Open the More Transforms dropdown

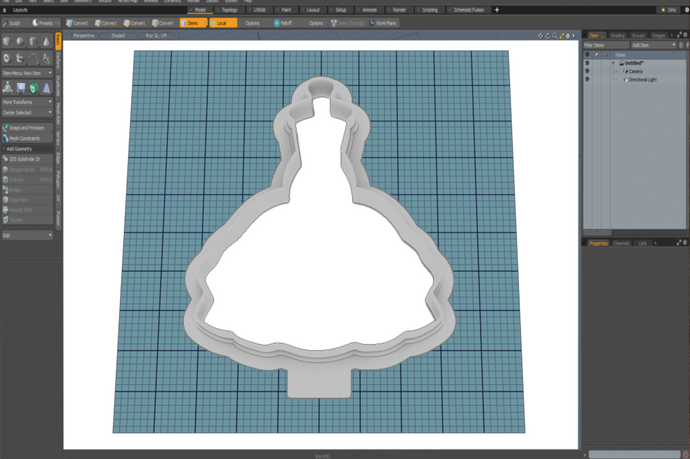[27, 102]
